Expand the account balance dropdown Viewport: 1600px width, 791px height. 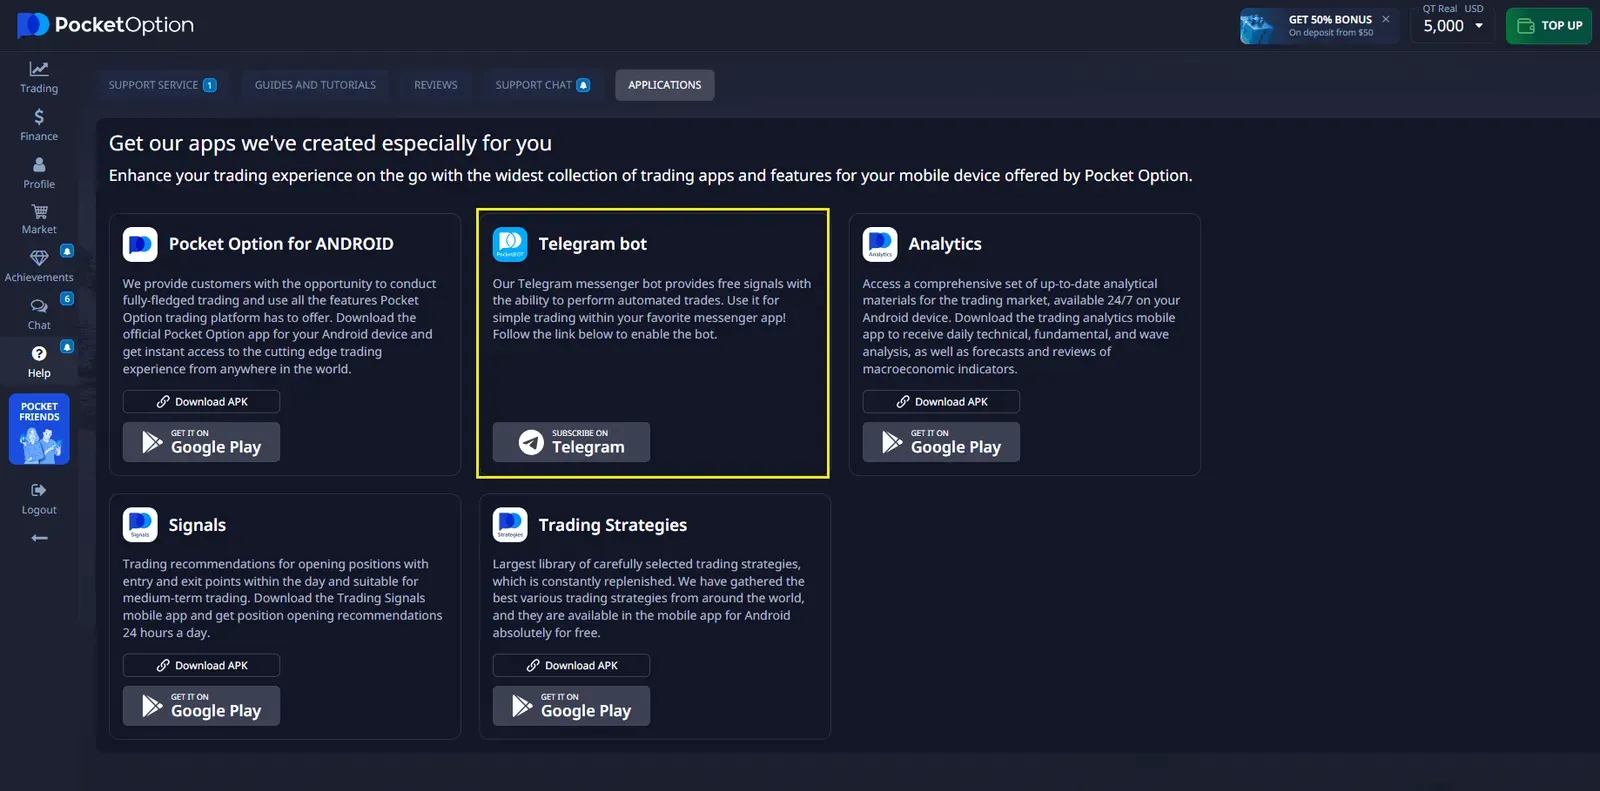point(1478,26)
